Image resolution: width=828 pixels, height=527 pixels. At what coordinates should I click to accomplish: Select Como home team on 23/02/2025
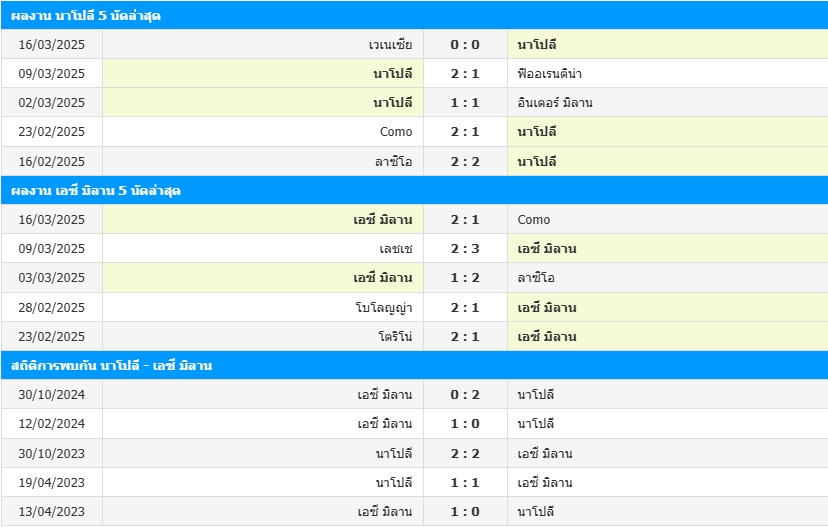pos(396,131)
